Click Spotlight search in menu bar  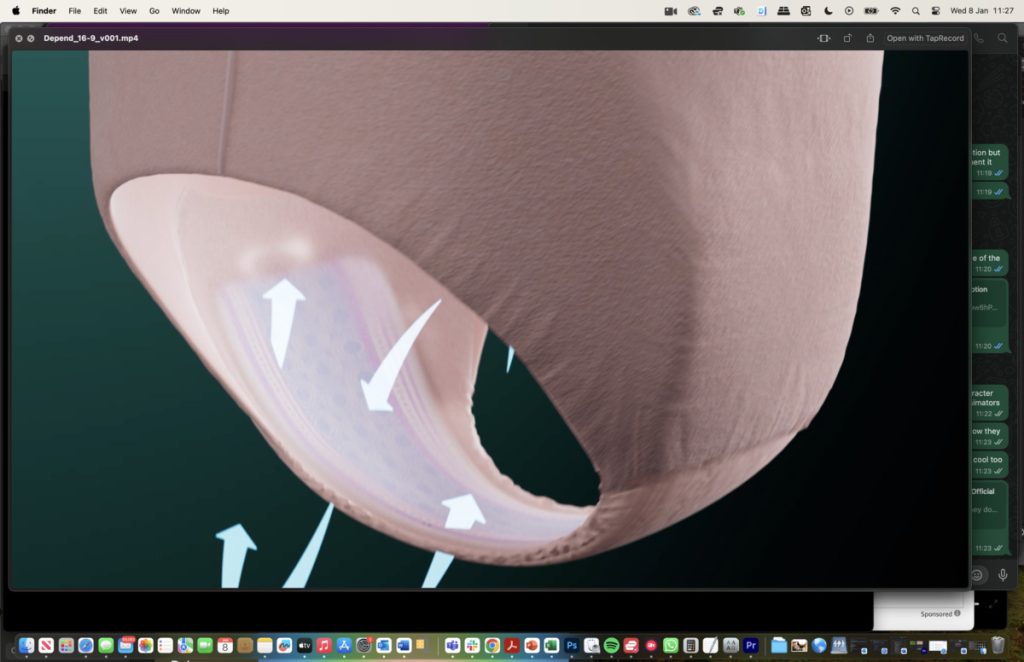click(916, 11)
